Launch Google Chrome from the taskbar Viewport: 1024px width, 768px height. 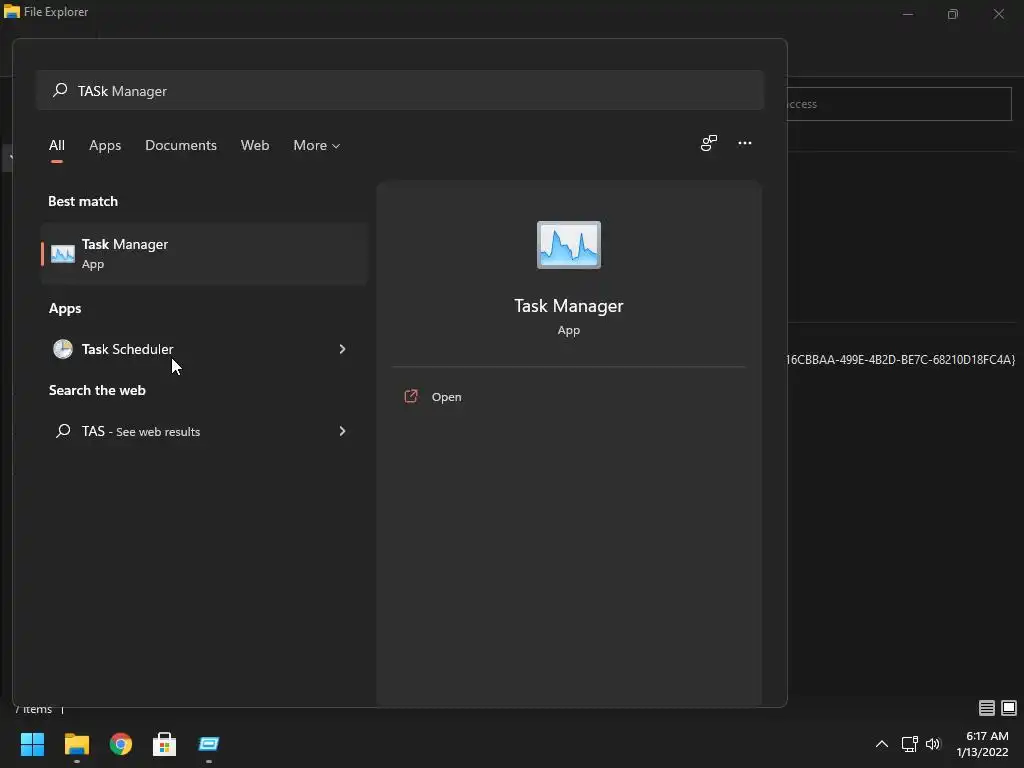click(121, 744)
